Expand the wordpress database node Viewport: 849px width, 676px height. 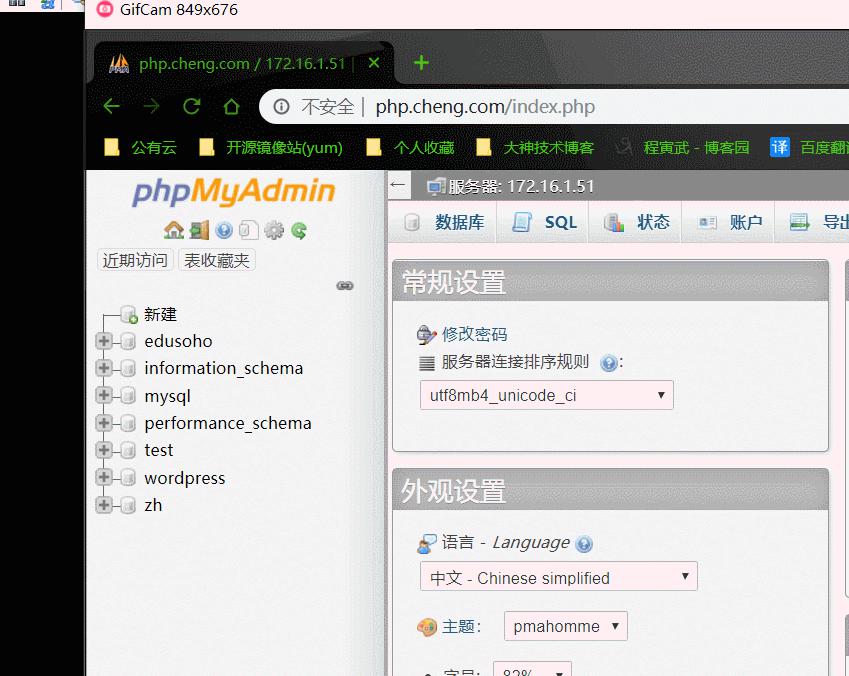tap(103, 478)
